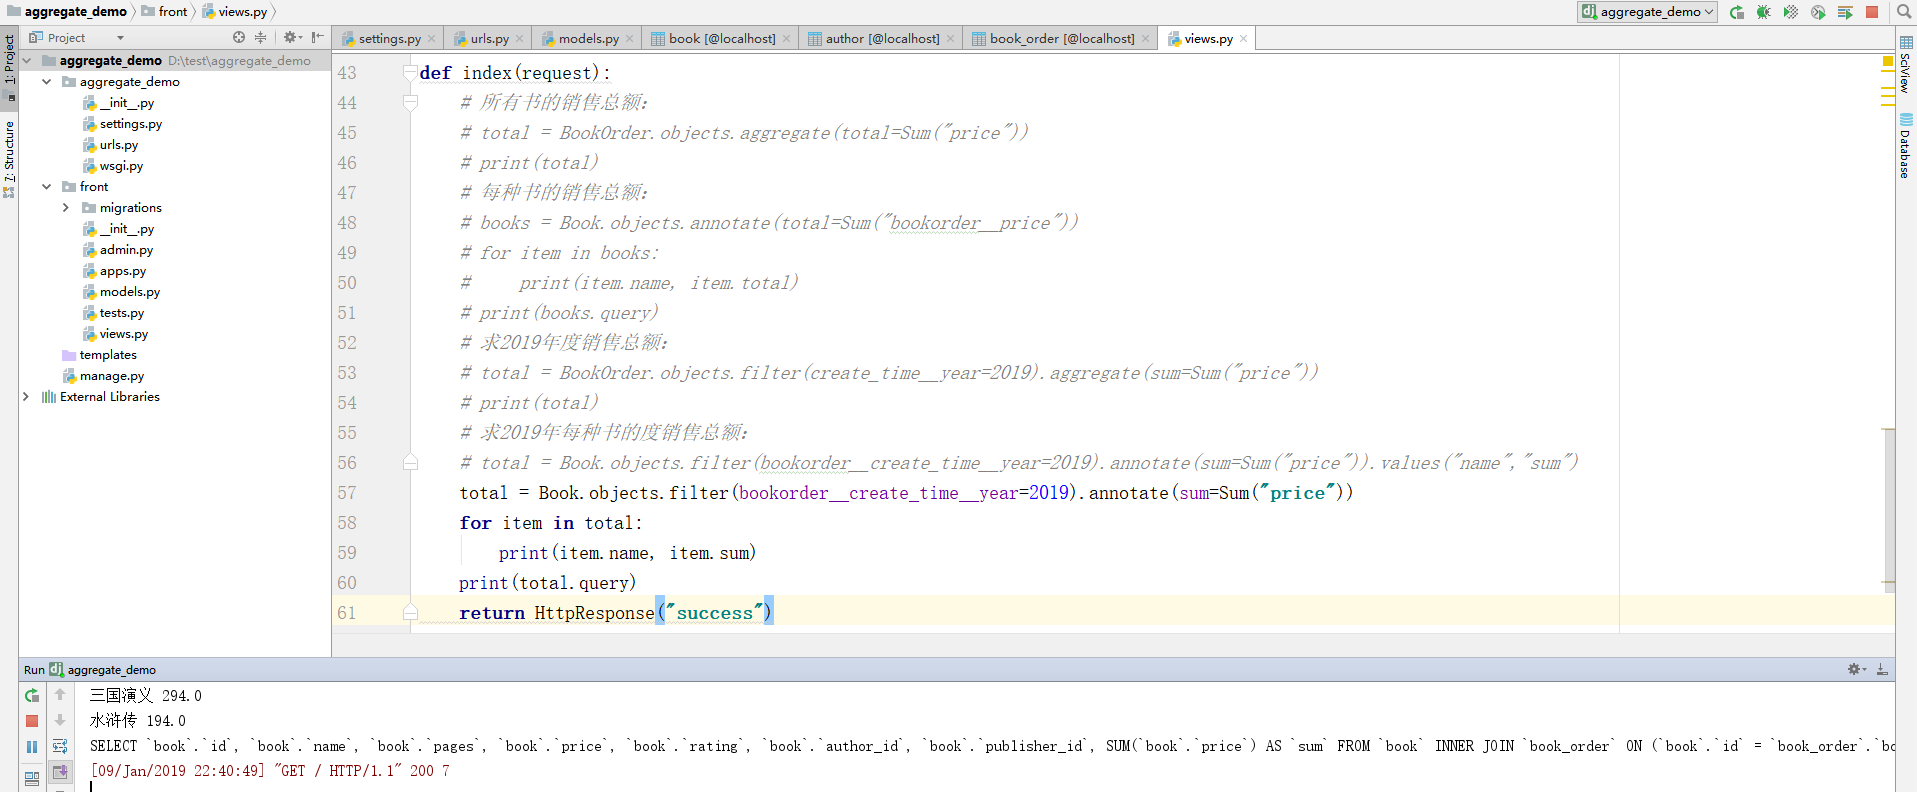The height and width of the screenshot is (792, 1917).
Task: Fold the index function at line 43
Action: pos(410,72)
